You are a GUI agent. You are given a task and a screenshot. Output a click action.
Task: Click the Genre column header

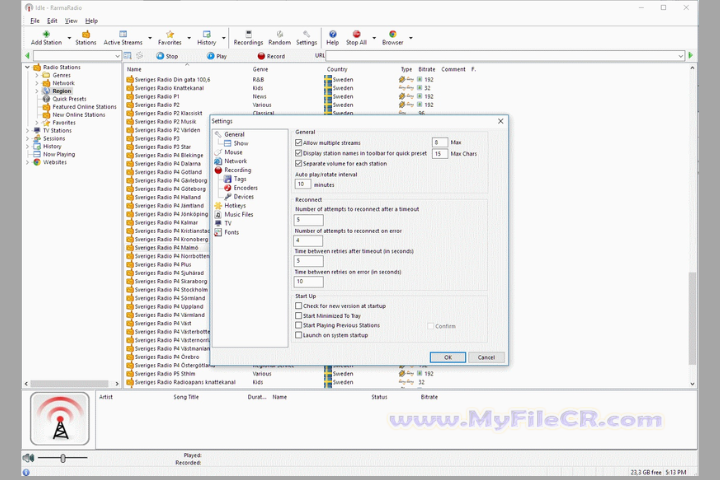260,69
